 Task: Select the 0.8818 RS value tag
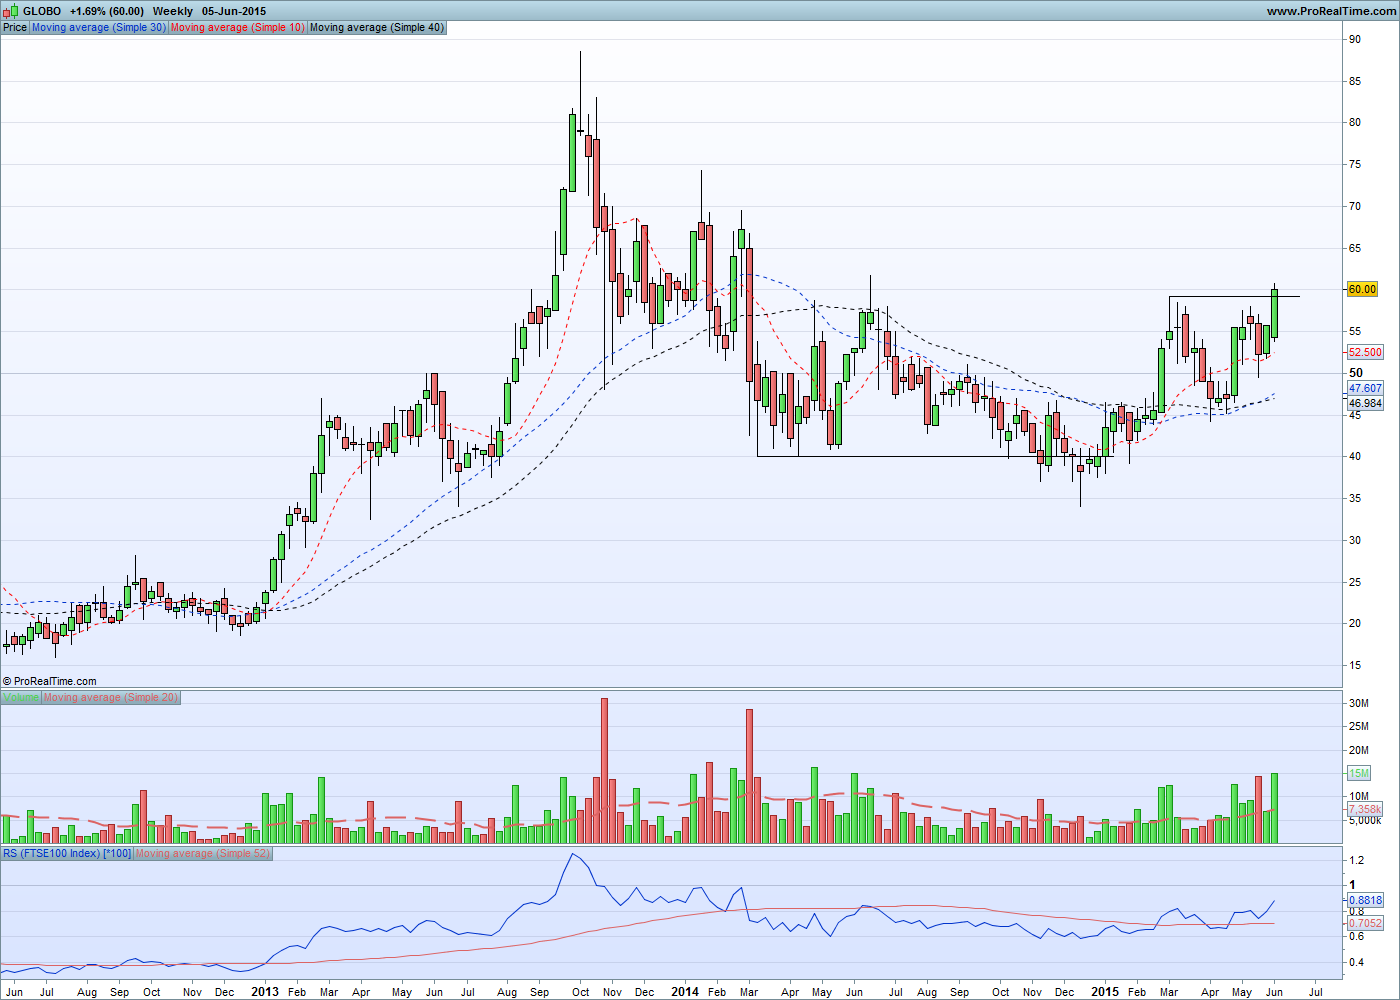(1365, 900)
